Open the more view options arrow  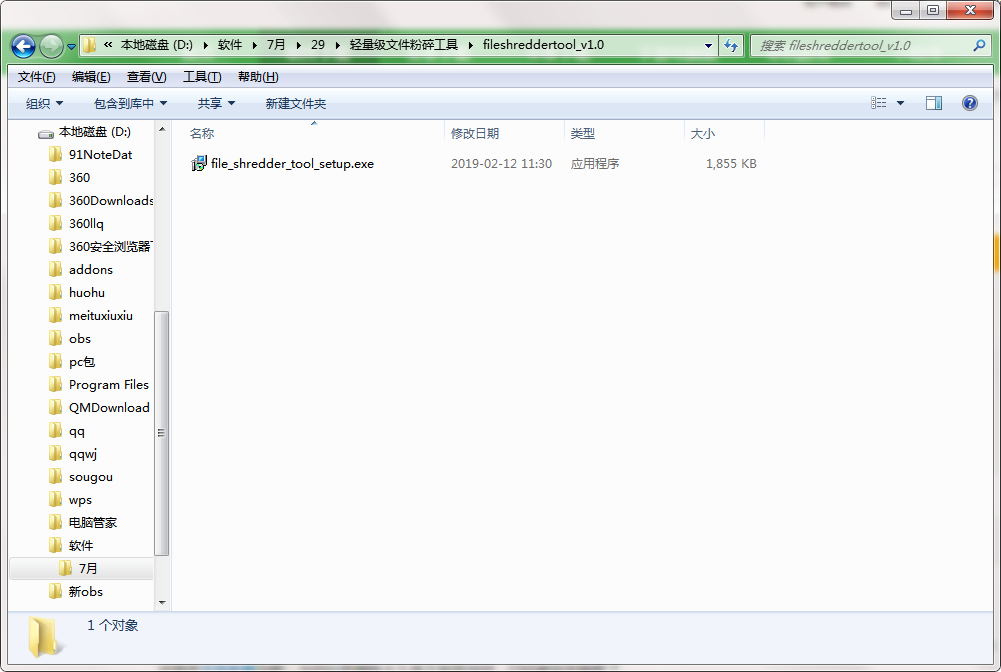pos(900,103)
